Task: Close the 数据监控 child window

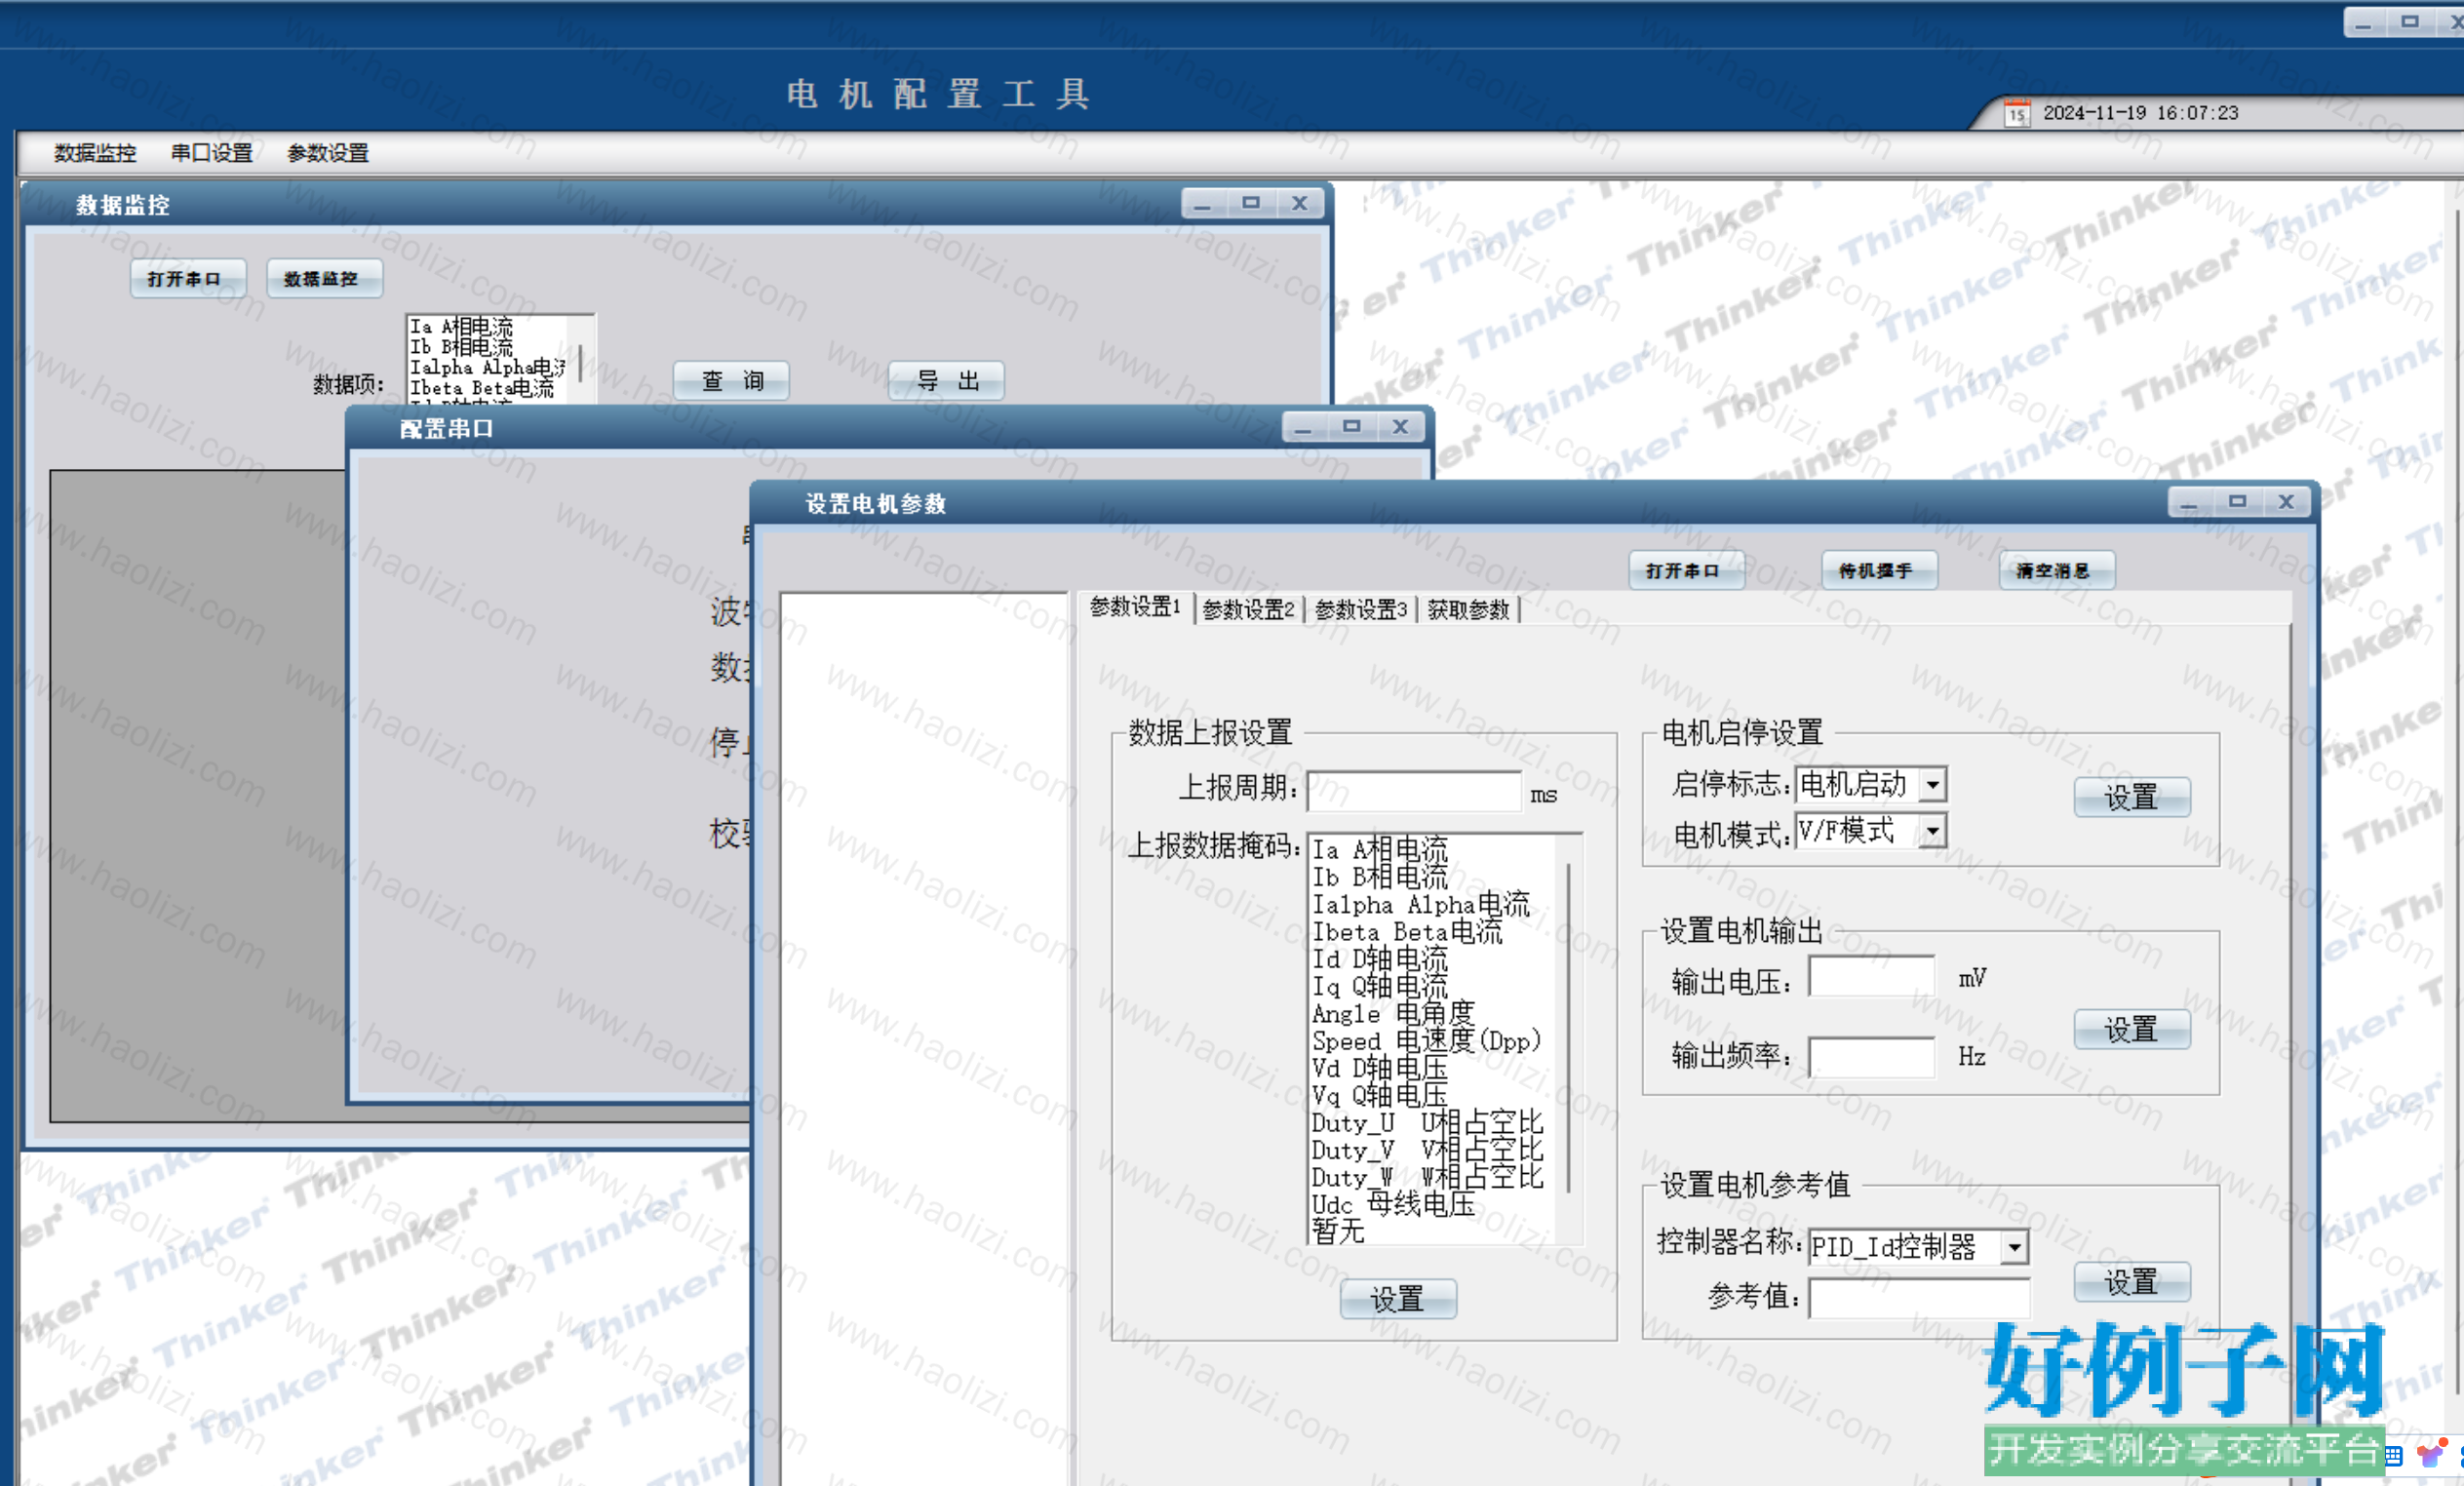Action: [1299, 203]
